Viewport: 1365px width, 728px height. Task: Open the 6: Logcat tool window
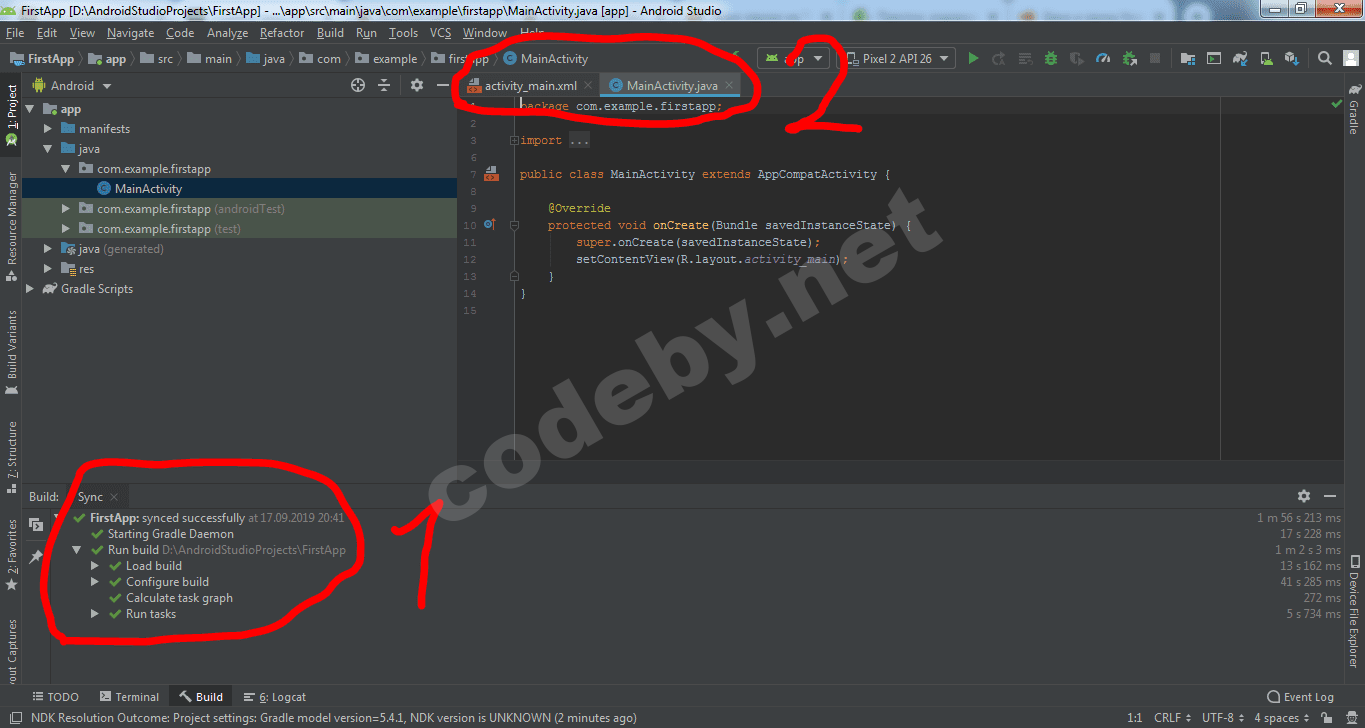click(x=275, y=697)
